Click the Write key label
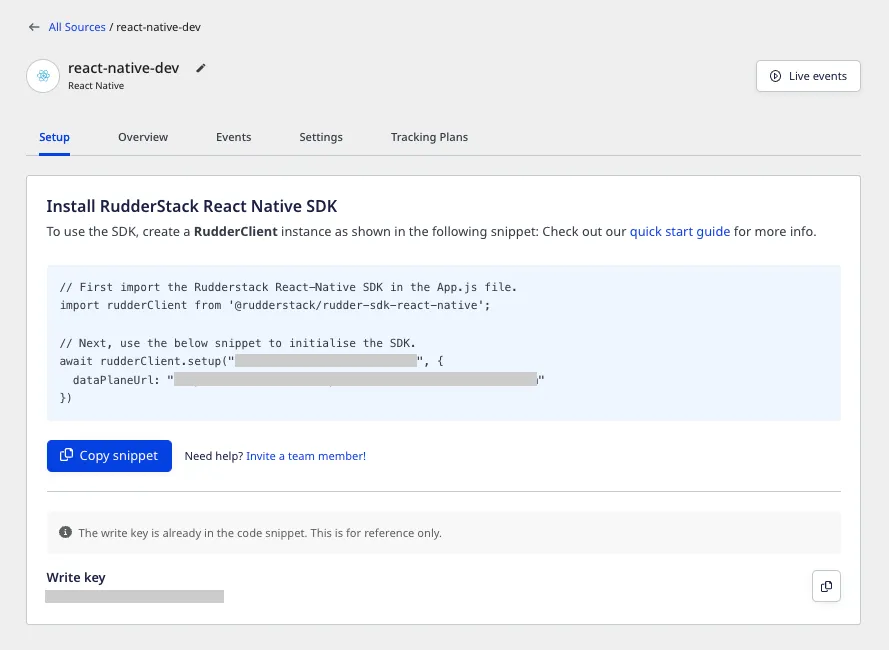Image resolution: width=889 pixels, height=650 pixels. click(76, 577)
